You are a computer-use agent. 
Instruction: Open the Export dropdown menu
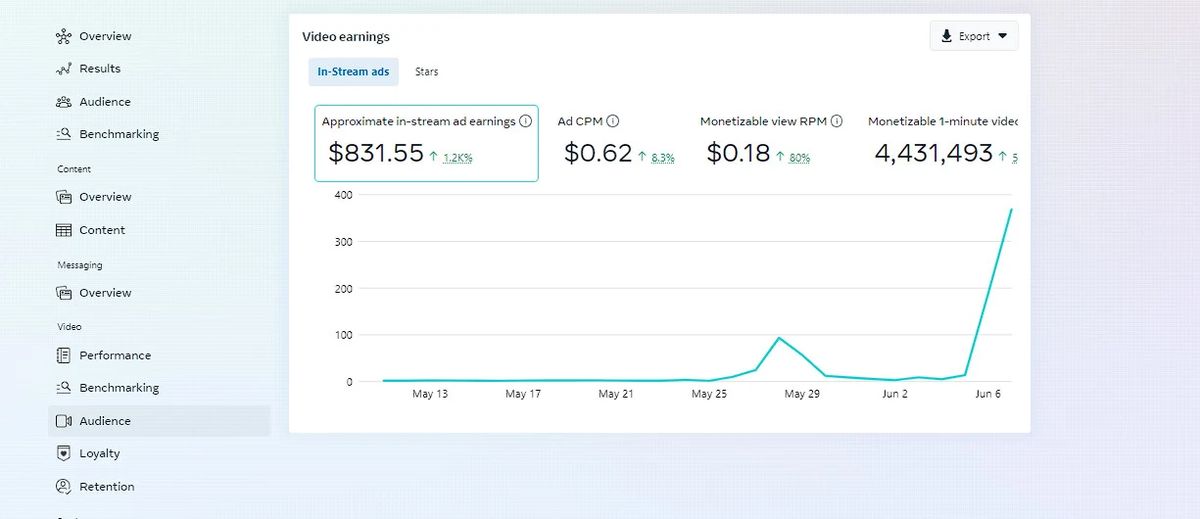[973, 36]
